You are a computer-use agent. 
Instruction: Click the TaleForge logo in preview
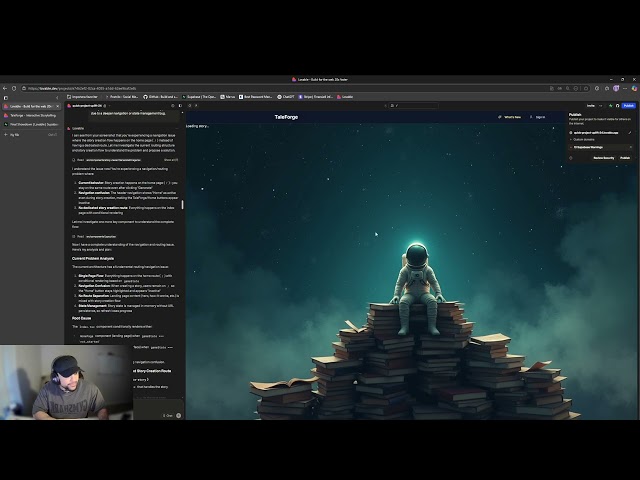pos(286,117)
